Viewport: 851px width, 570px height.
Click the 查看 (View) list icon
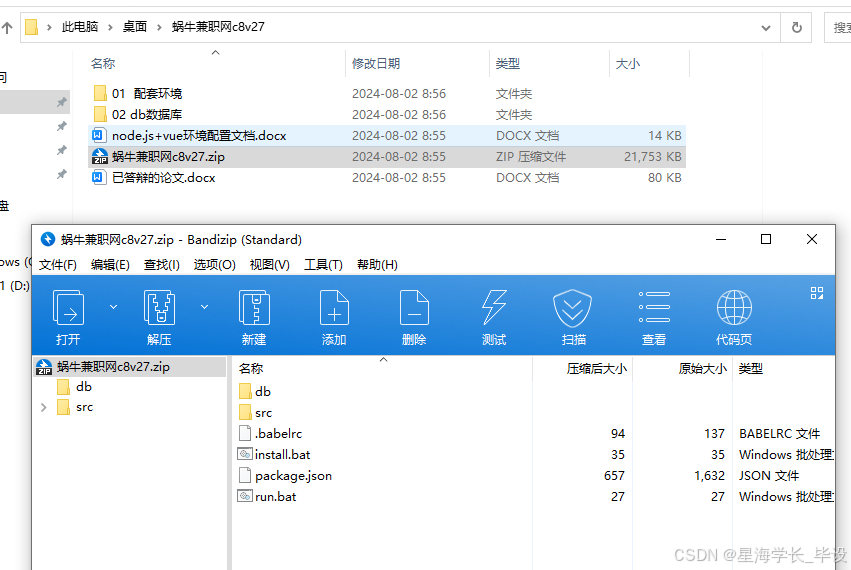click(654, 307)
